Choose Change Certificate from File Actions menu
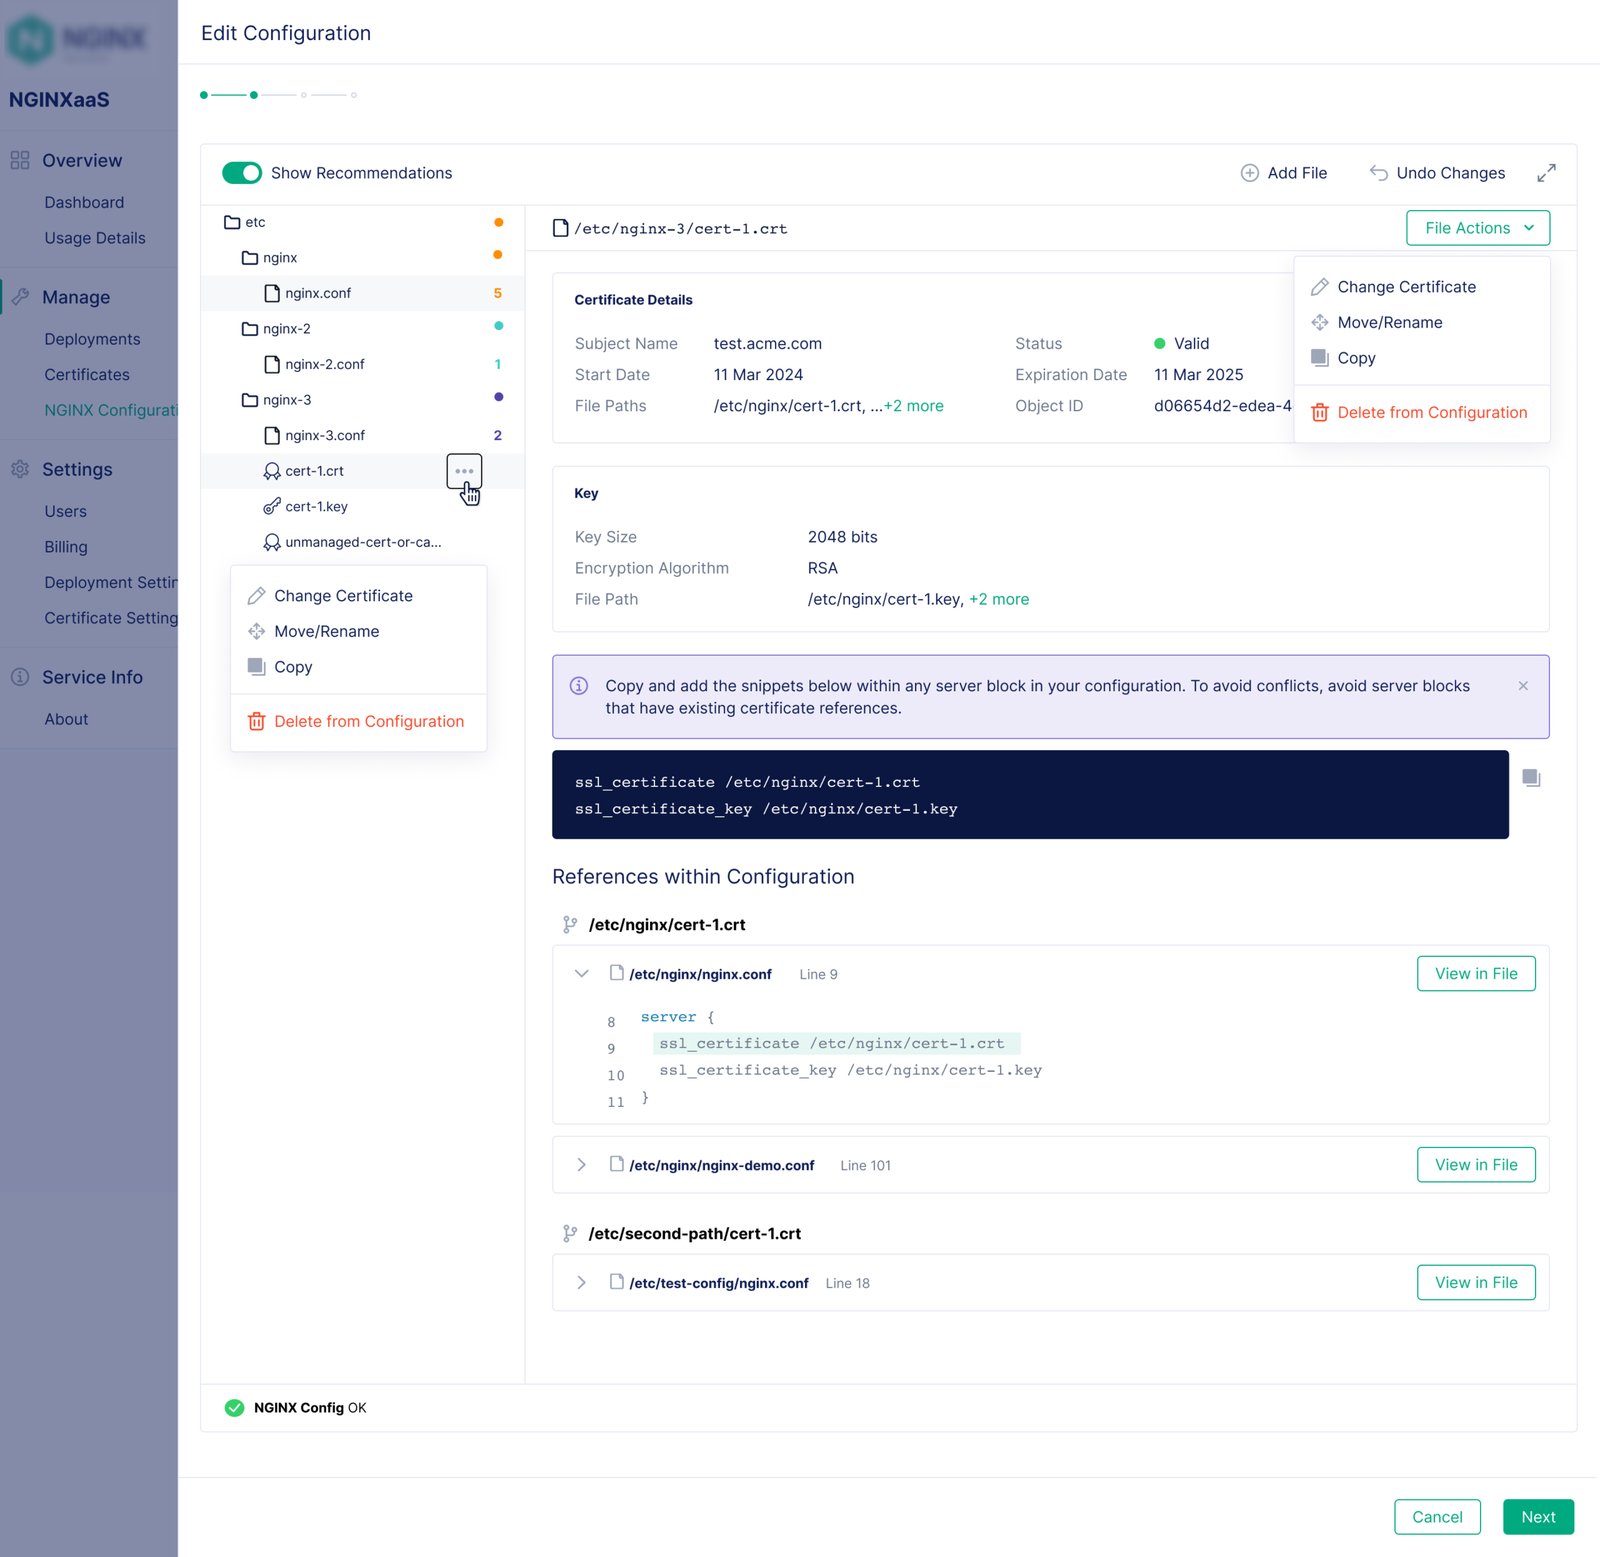1600x1557 pixels. [x=1405, y=287]
